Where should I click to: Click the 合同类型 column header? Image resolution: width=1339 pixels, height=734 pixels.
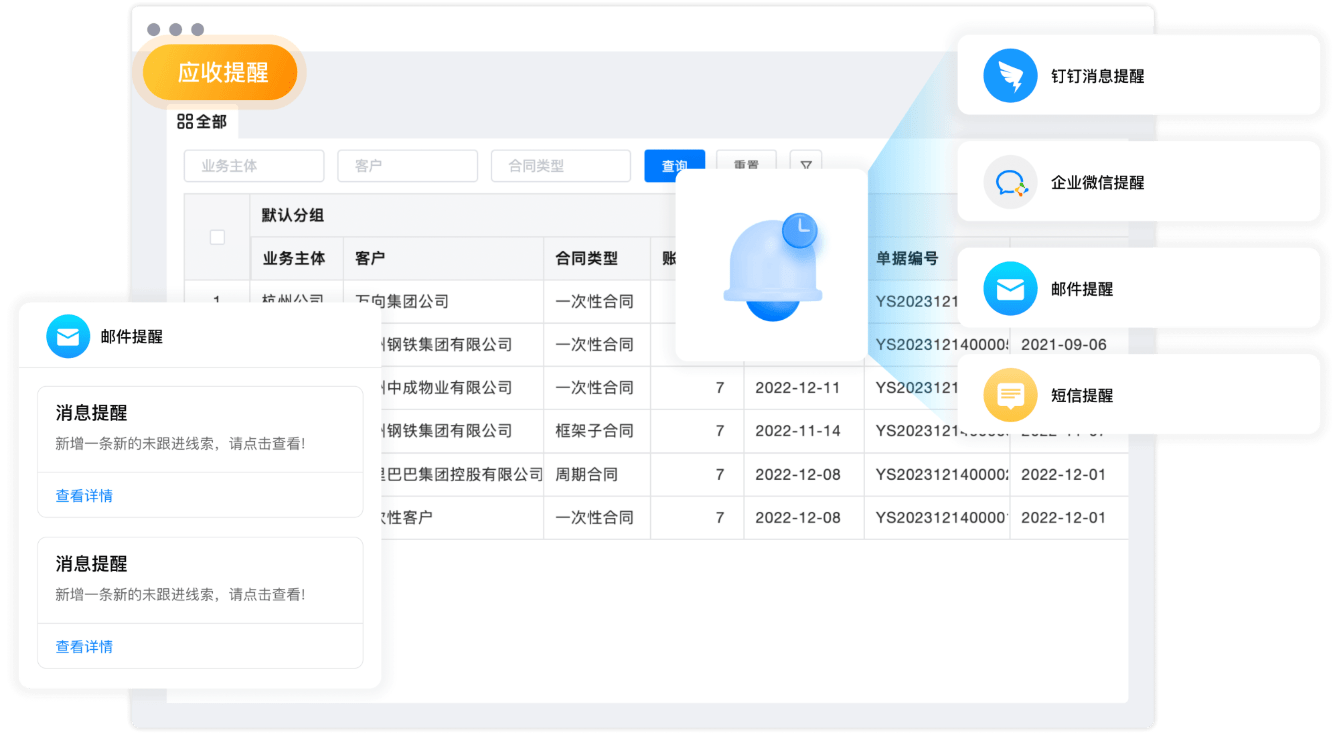click(587, 259)
